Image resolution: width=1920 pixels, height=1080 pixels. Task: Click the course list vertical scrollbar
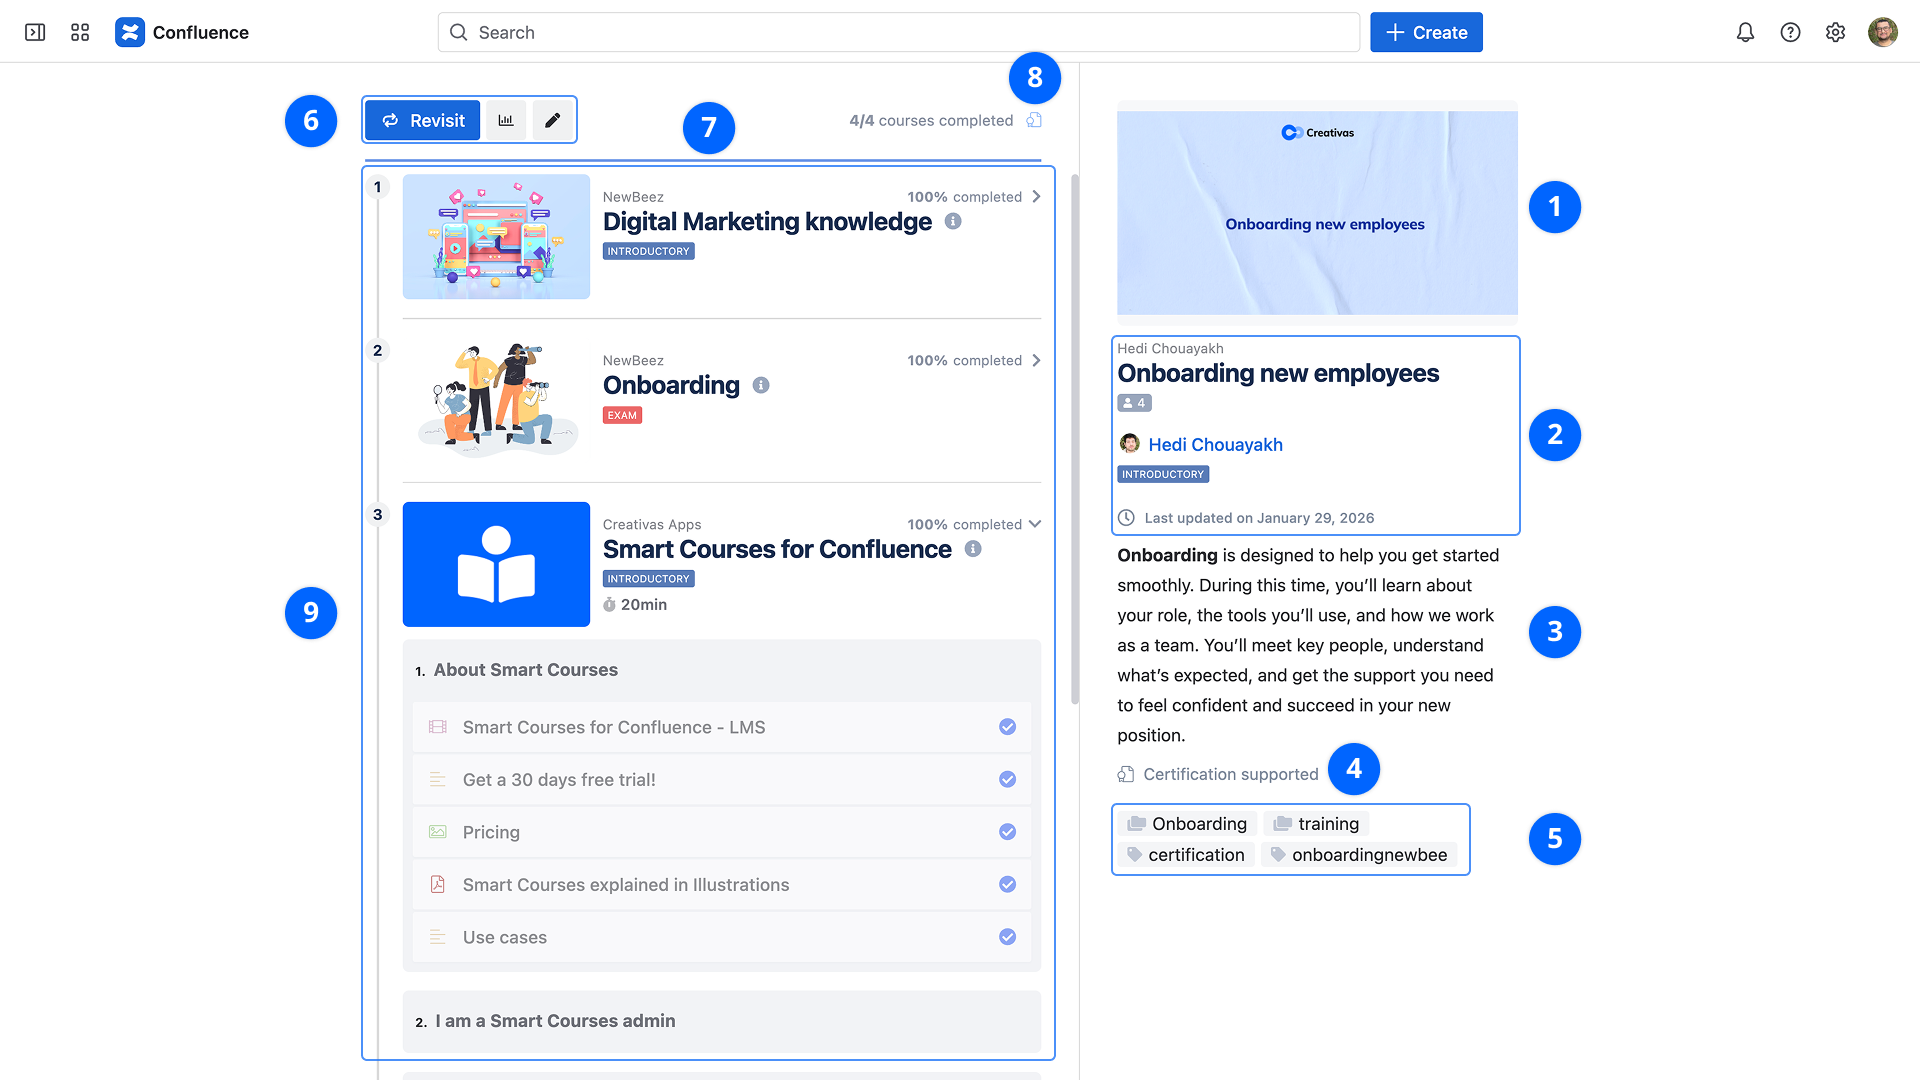tap(1075, 440)
